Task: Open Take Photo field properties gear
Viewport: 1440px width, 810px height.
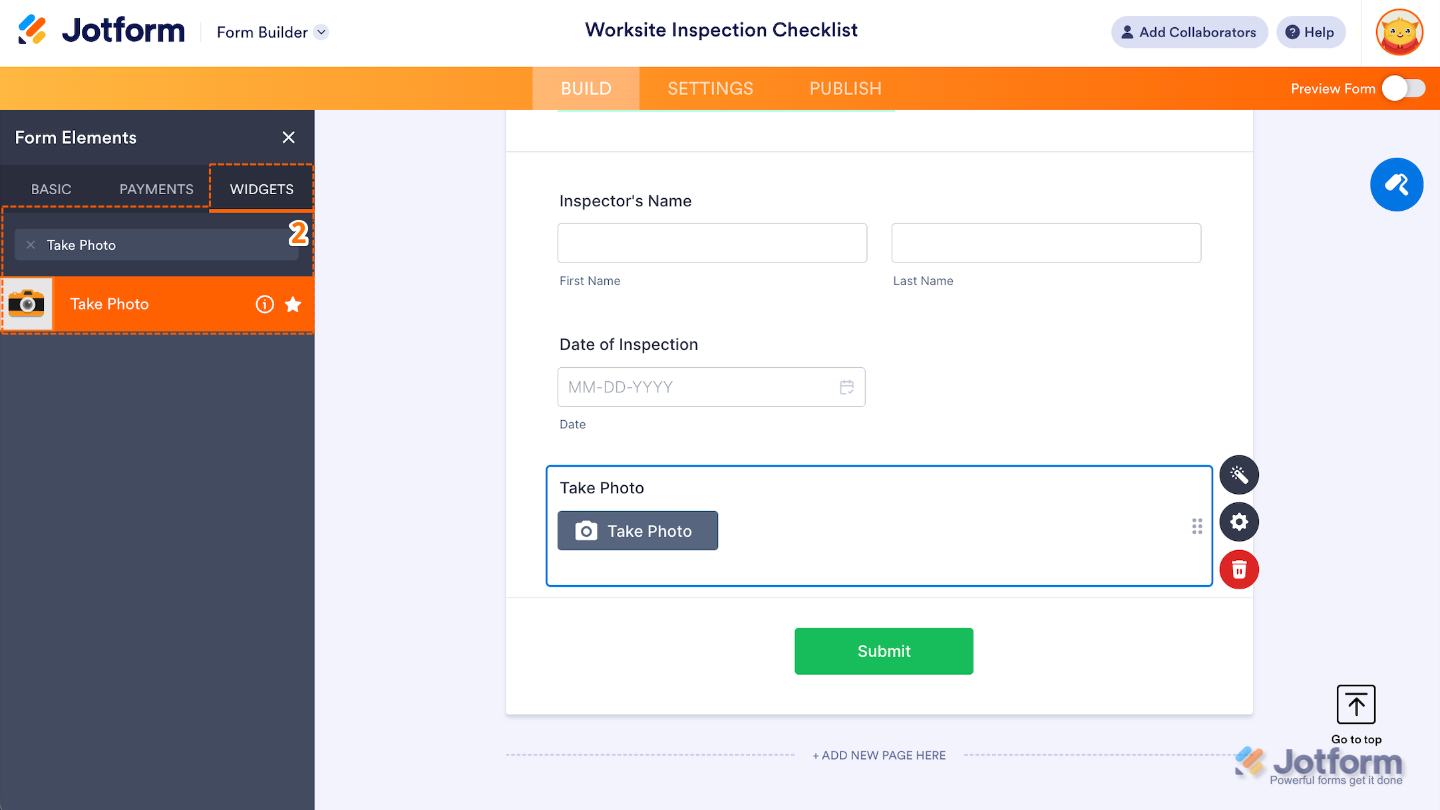Action: pos(1239,522)
